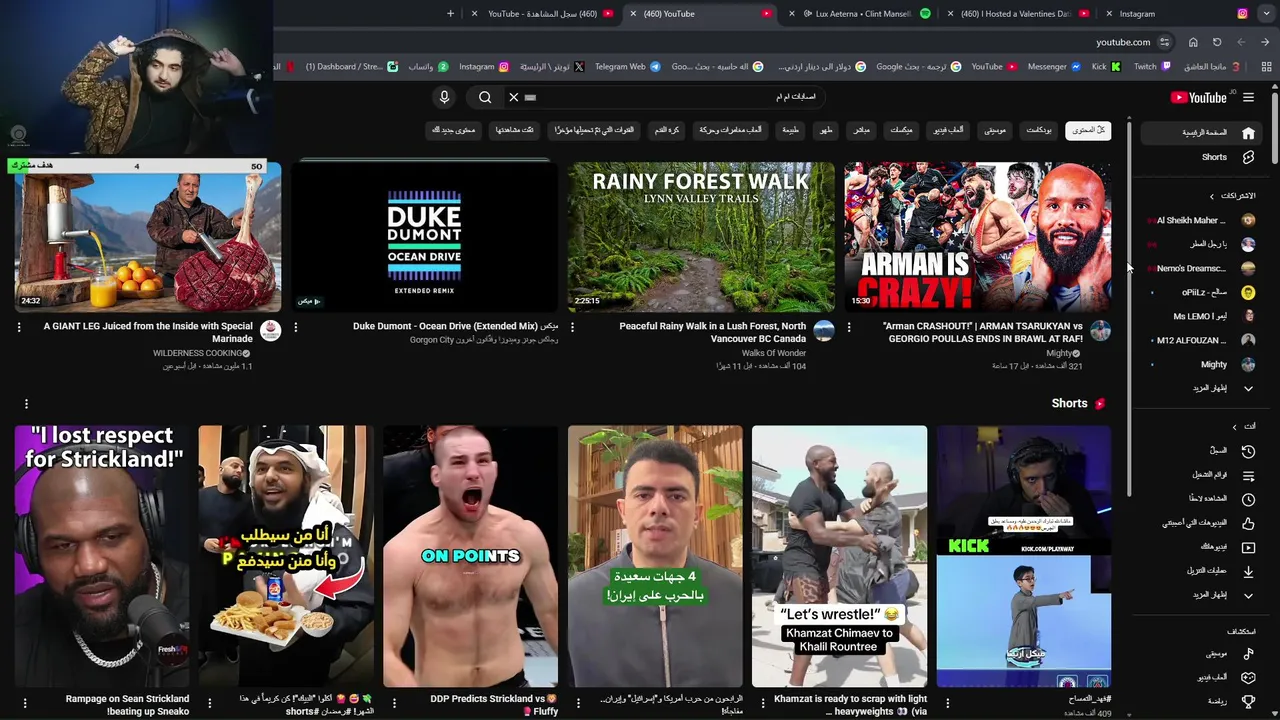Image resolution: width=1280 pixels, height=720 pixels.
Task: Open options menu of Shorts shelf
Action: click(x=26, y=404)
